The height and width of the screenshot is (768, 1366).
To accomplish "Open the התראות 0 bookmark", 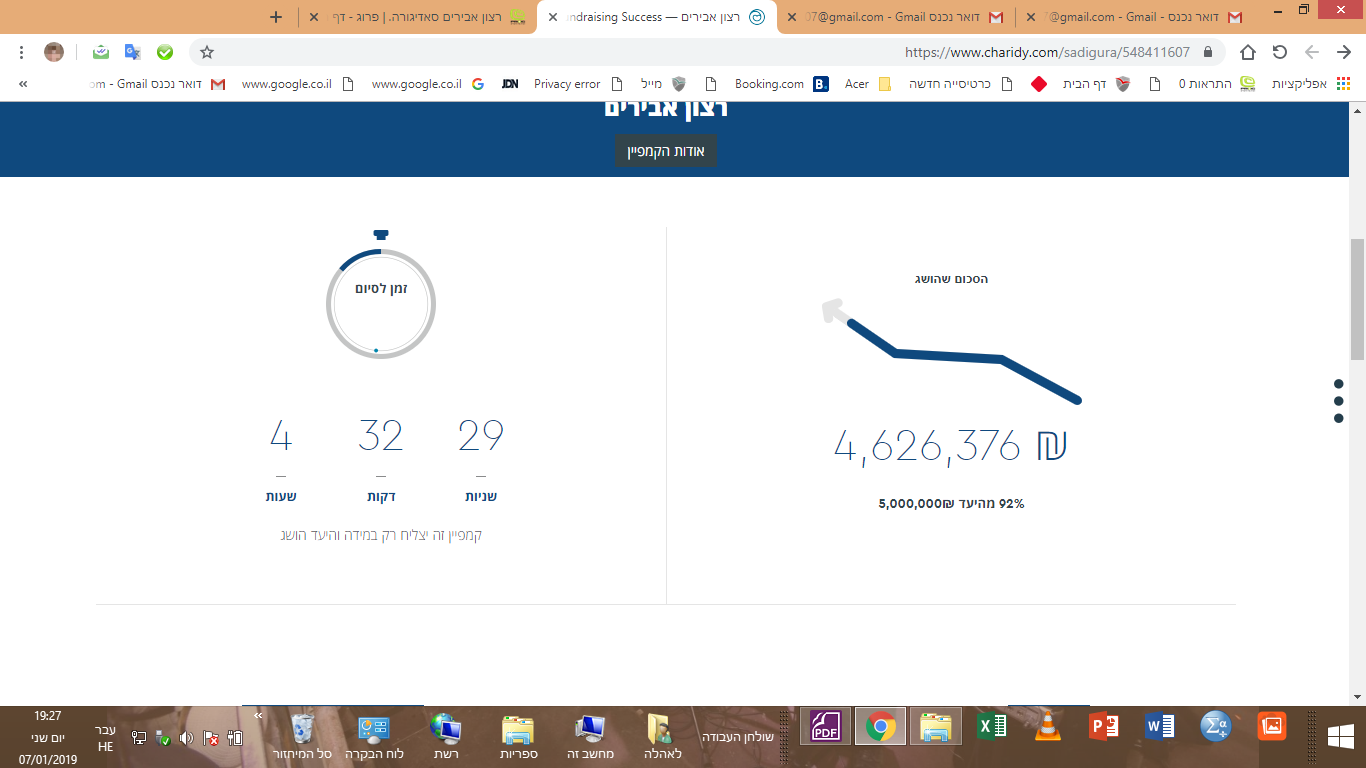I will pyautogui.click(x=1217, y=84).
